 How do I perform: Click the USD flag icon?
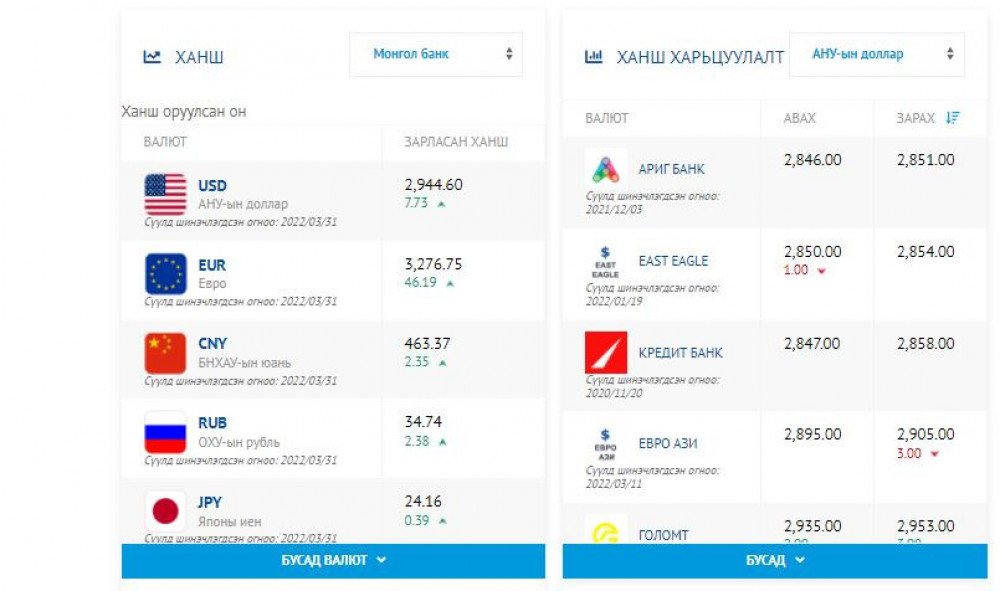pos(165,194)
